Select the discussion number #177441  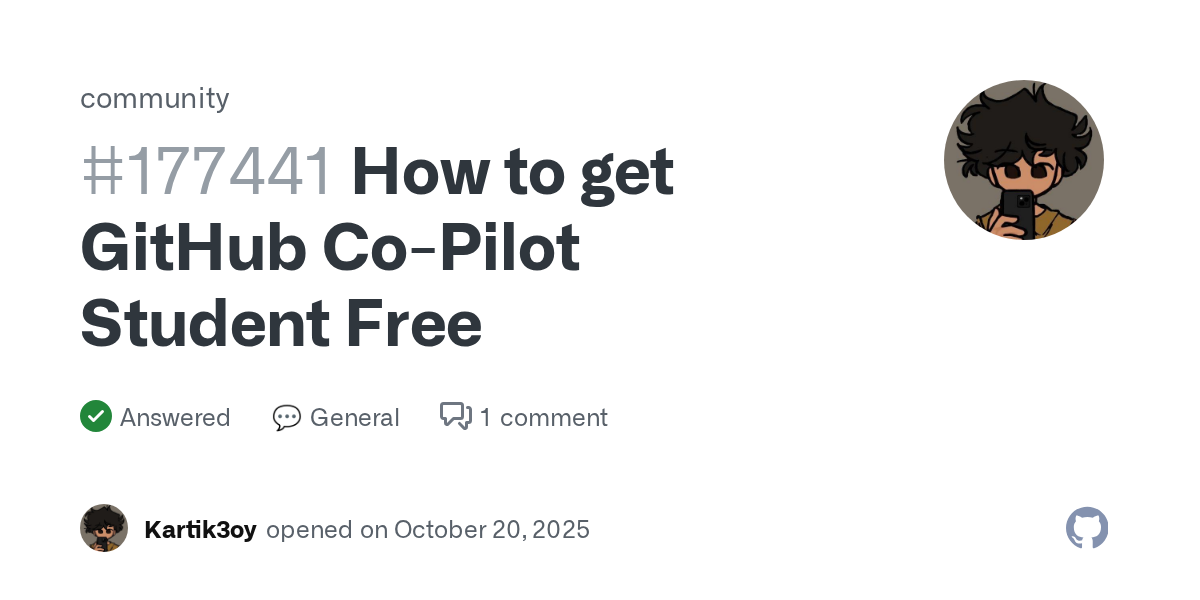pyautogui.click(x=206, y=172)
